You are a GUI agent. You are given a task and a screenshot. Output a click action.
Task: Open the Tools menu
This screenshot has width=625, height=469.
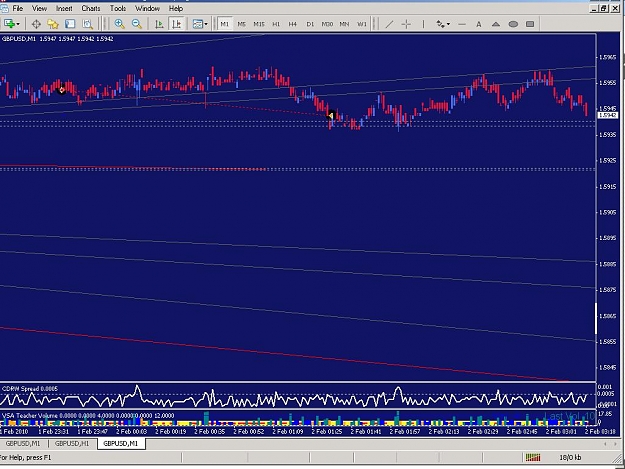[118, 8]
